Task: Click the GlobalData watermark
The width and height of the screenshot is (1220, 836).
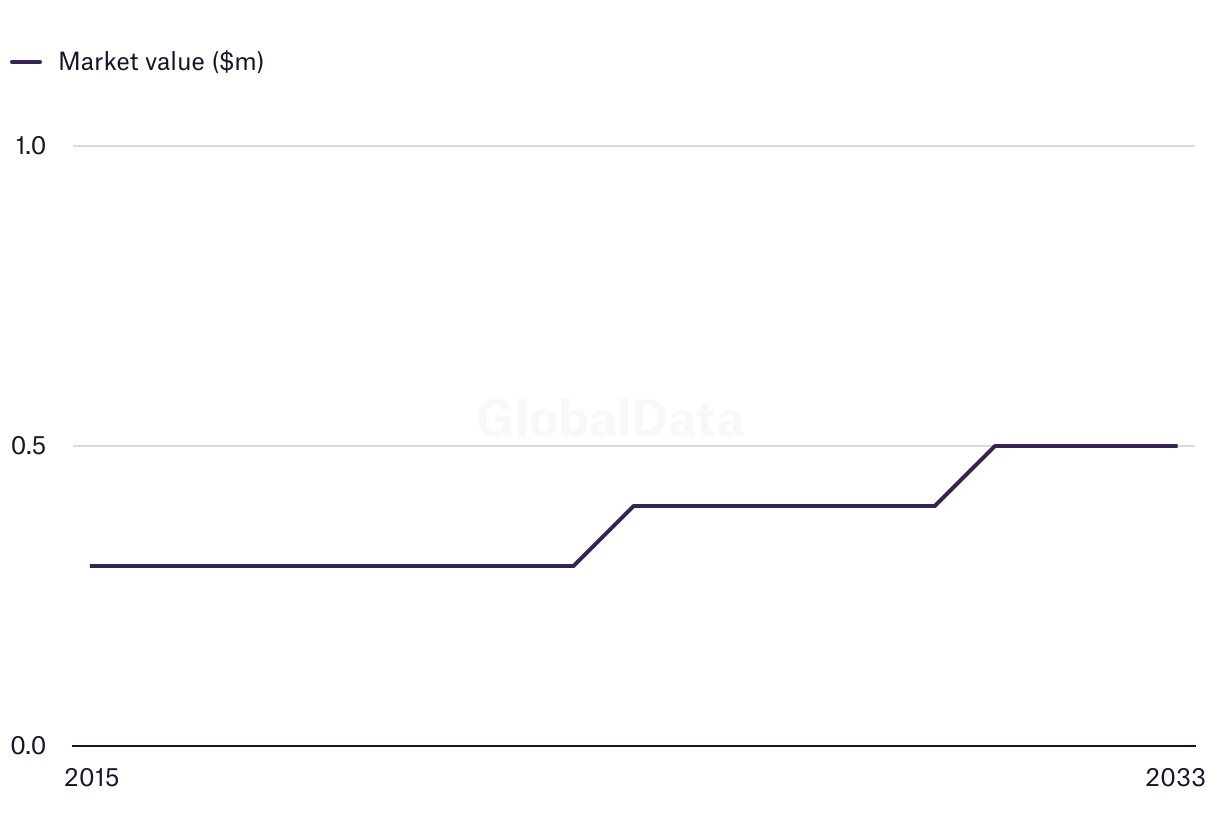Action: click(610, 418)
